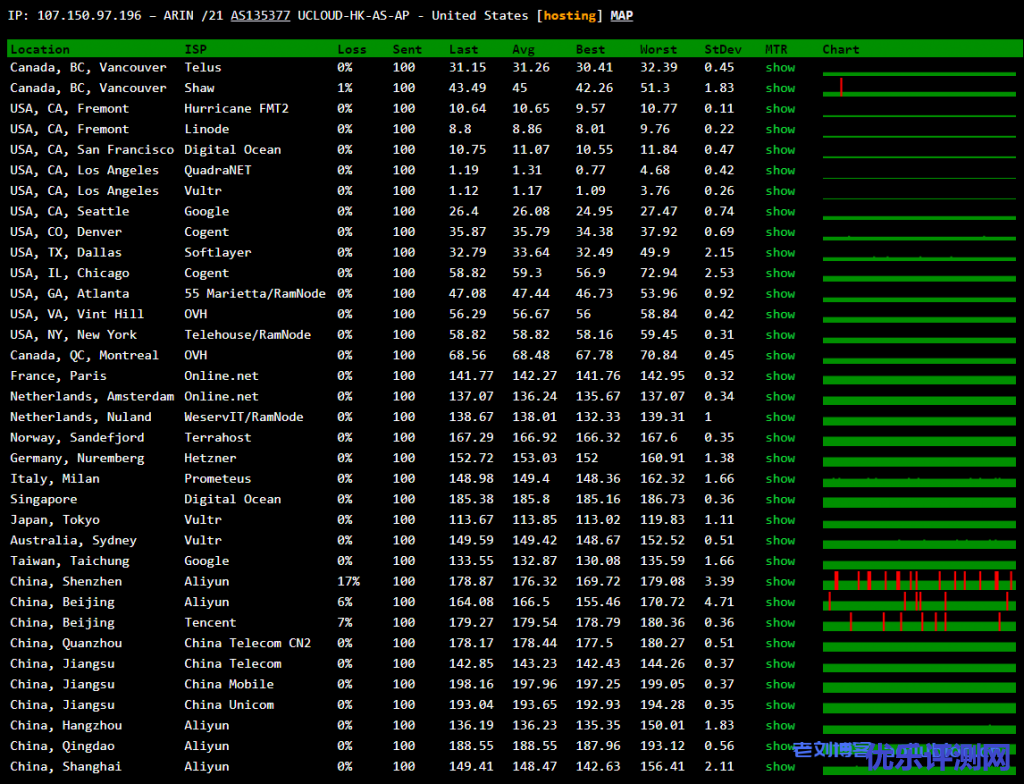The height and width of the screenshot is (784, 1024).
Task: Click the Vancouver Shaw chart with red spike
Action: (918, 88)
